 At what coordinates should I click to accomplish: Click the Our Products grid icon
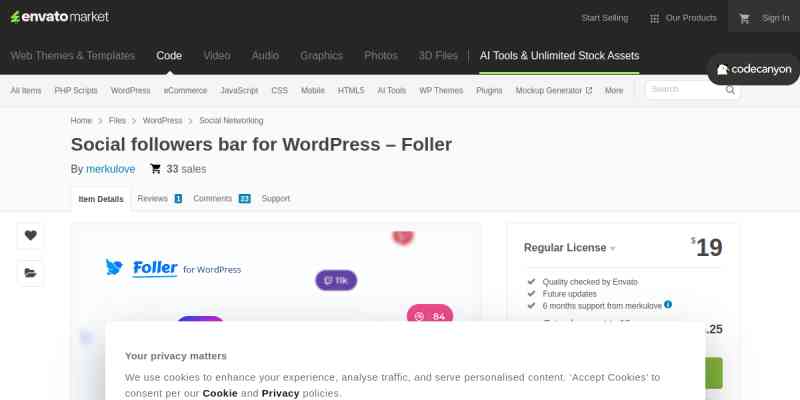click(x=654, y=18)
